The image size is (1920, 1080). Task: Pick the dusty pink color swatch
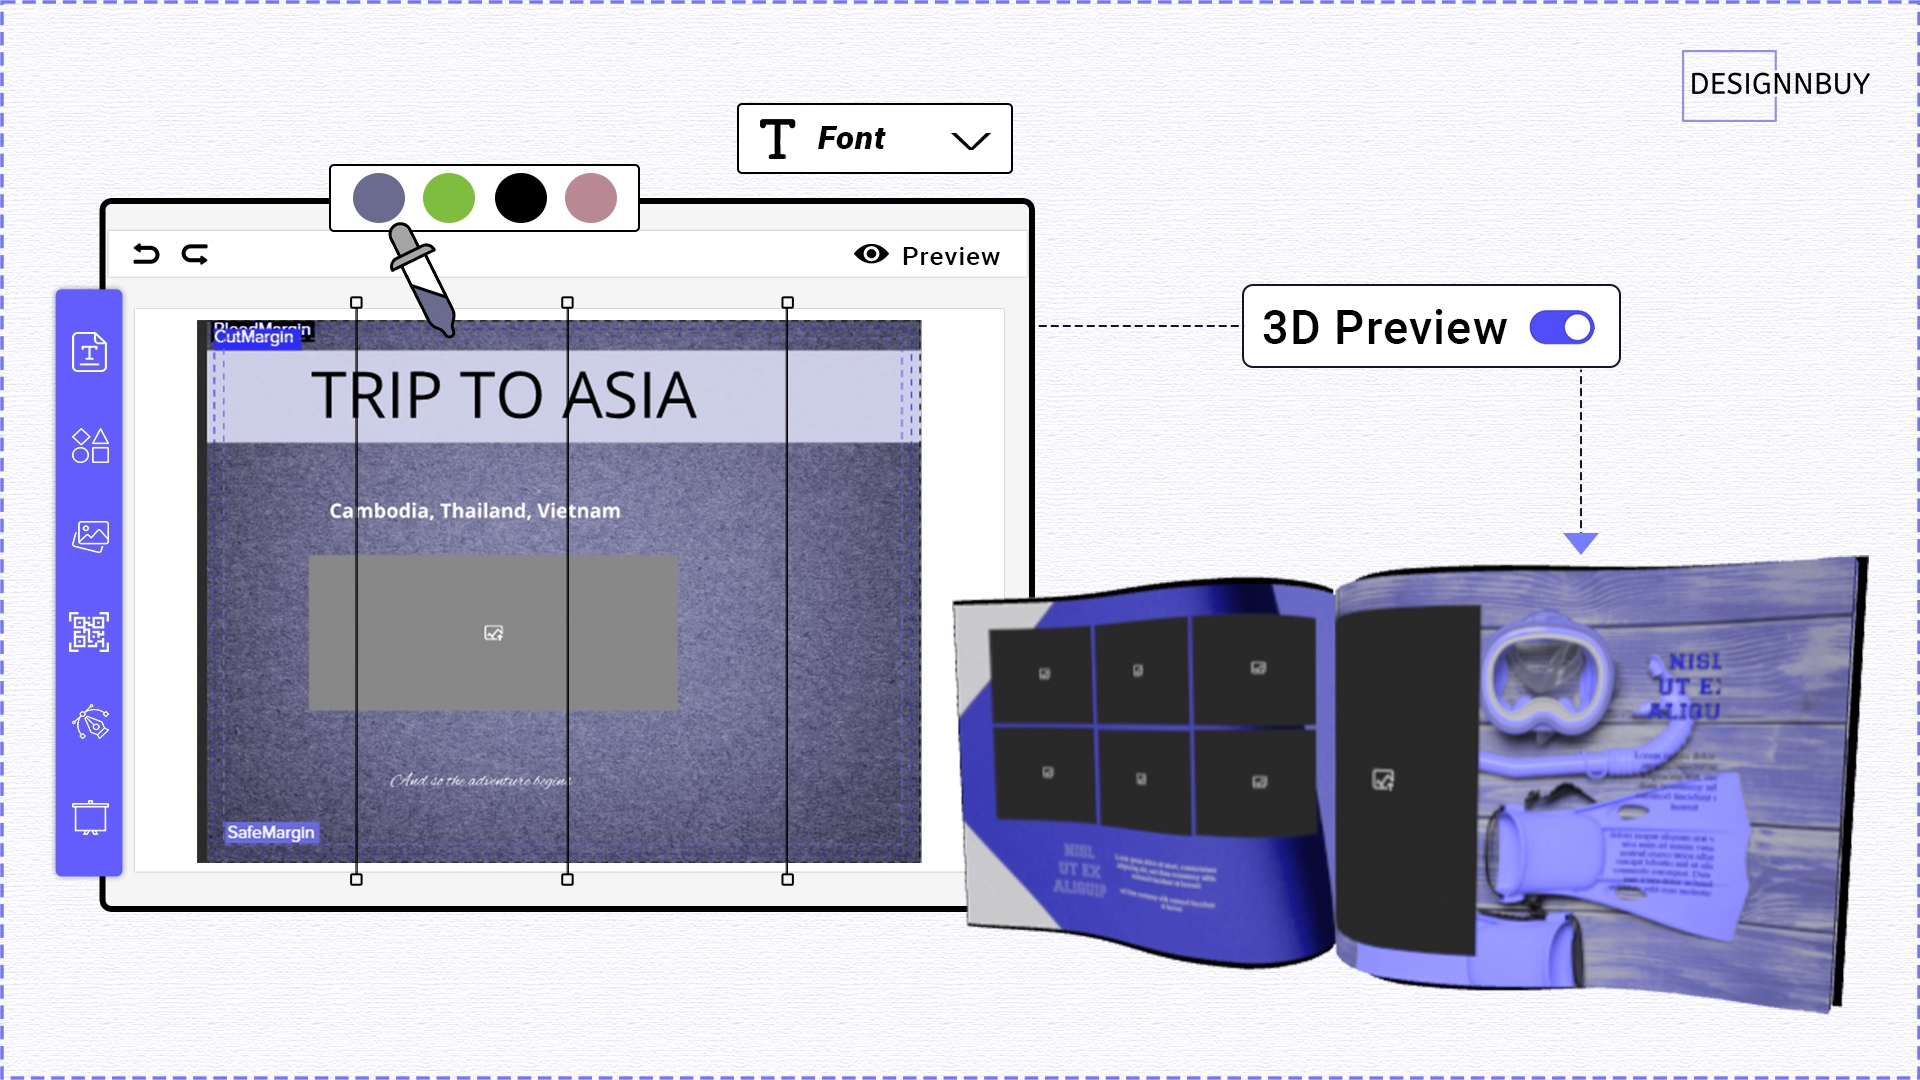coord(591,198)
